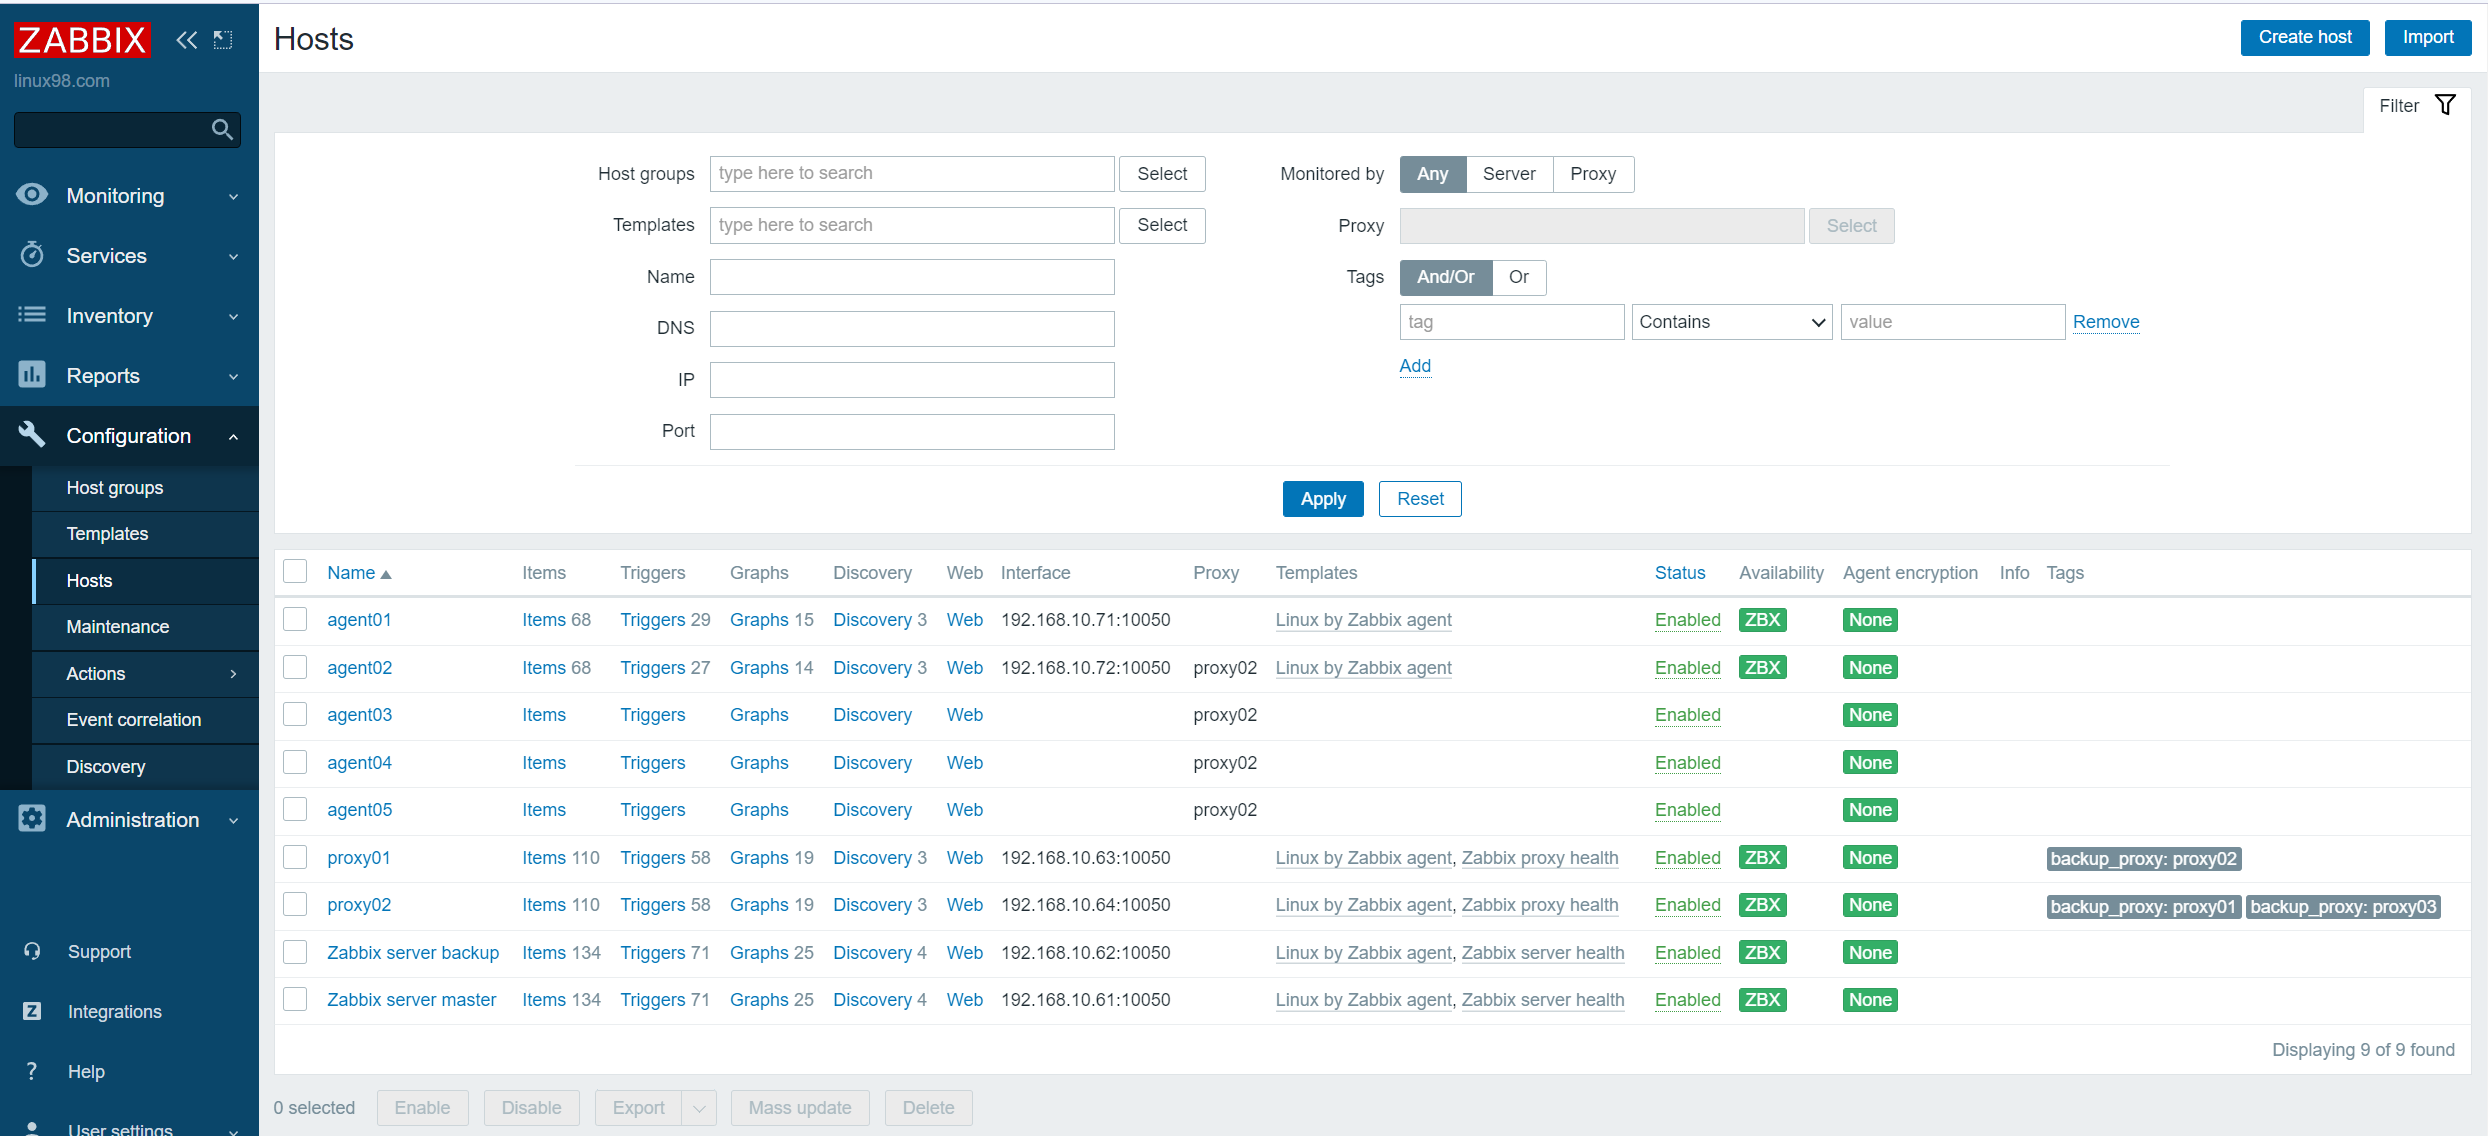The width and height of the screenshot is (2488, 1136).
Task: Click the search magnifier icon in sidebar
Action: coord(222,130)
